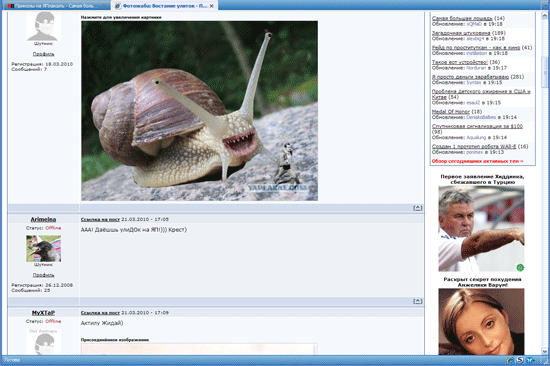Click the window resize grip corner
550x366 pixels.
(x=545, y=360)
